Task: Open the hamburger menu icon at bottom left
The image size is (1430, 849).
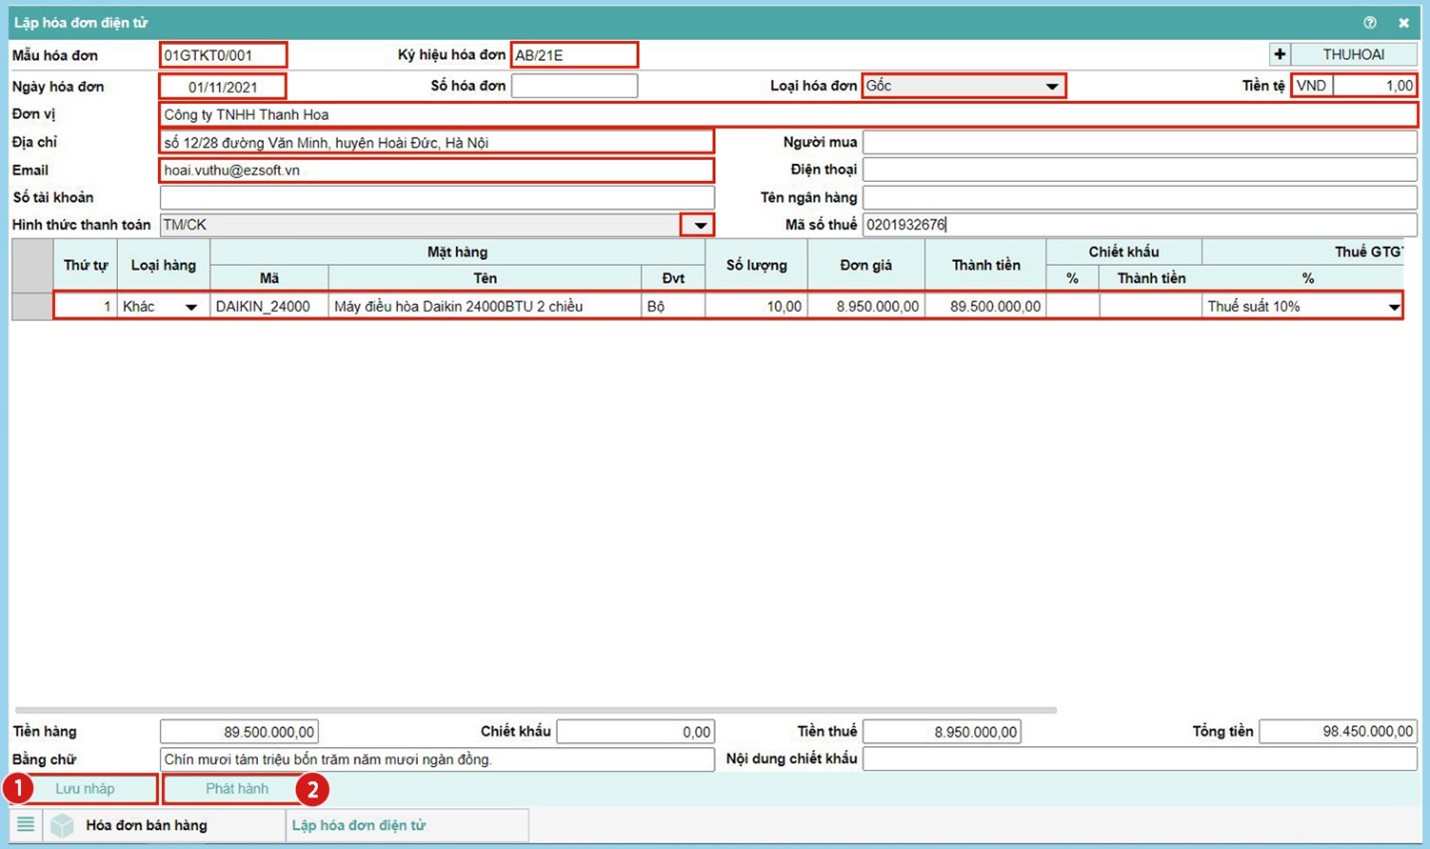Action: tap(26, 824)
